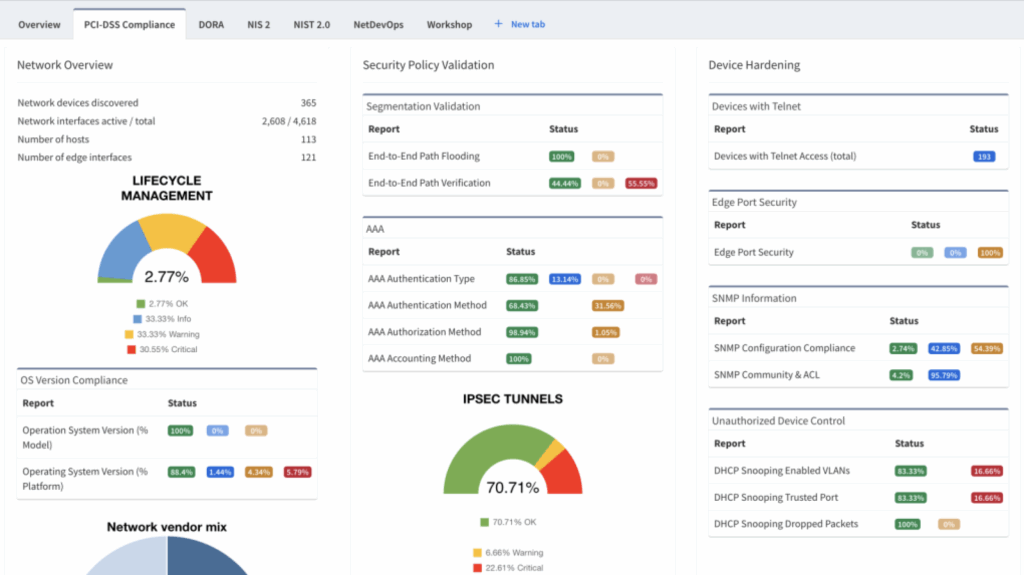Click the 'SNMP Community & ACL' report name
Screen dimensions: 1024x575
coord(767,374)
